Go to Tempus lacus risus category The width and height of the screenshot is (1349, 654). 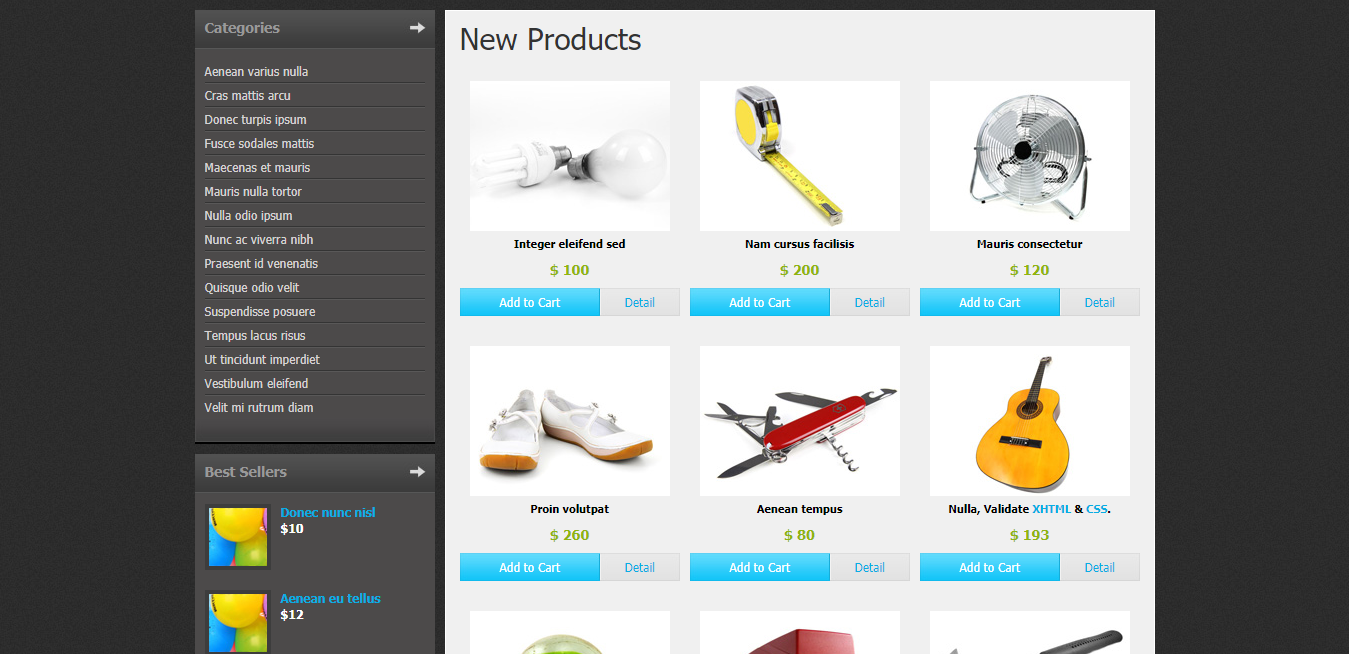(255, 336)
